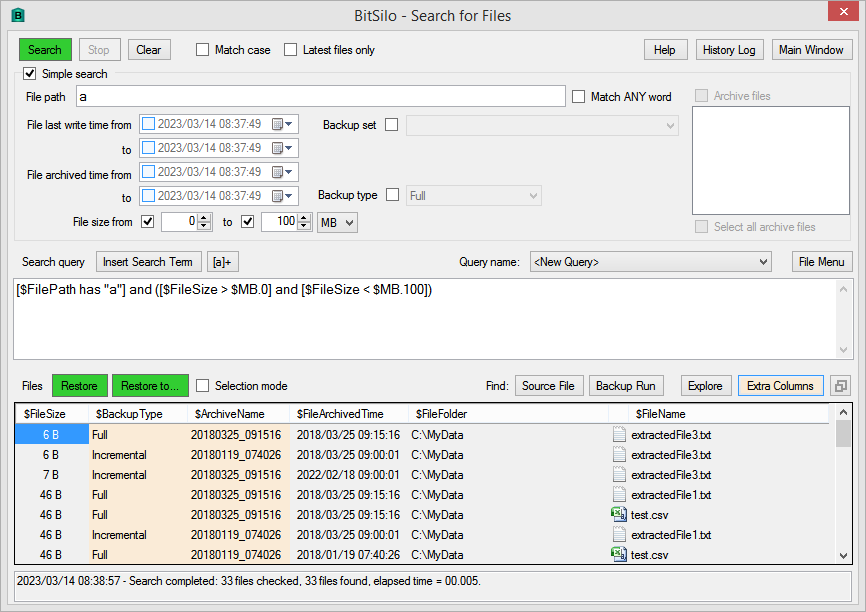Screen dimensions: 866x612
Task: Click the green Restore button
Action: coord(80,386)
